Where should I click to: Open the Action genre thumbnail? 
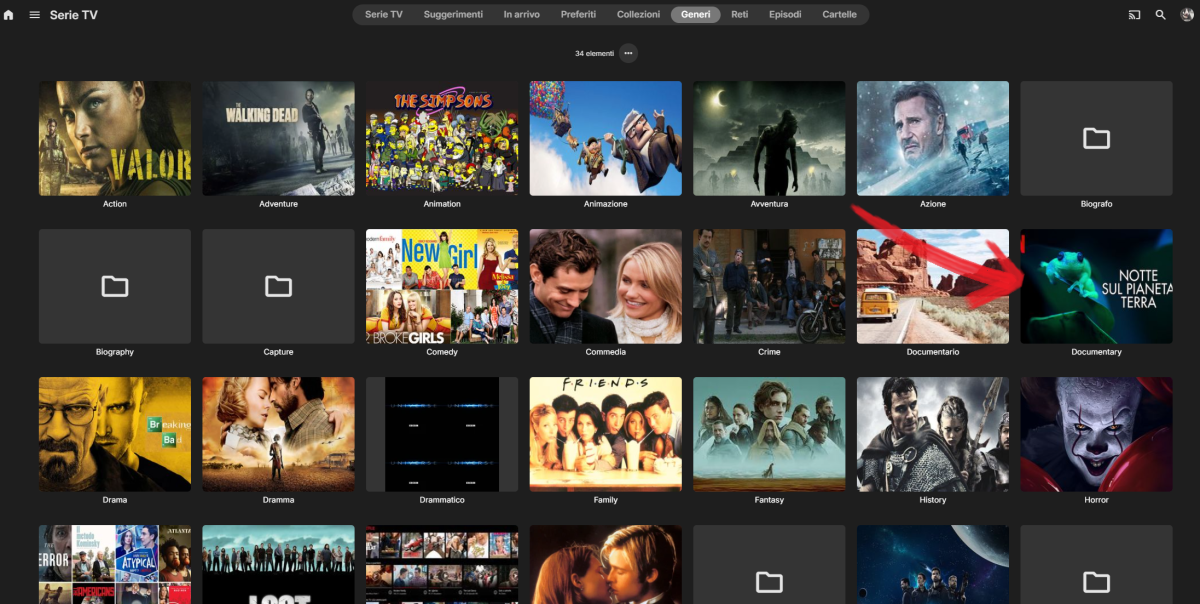[x=115, y=138]
